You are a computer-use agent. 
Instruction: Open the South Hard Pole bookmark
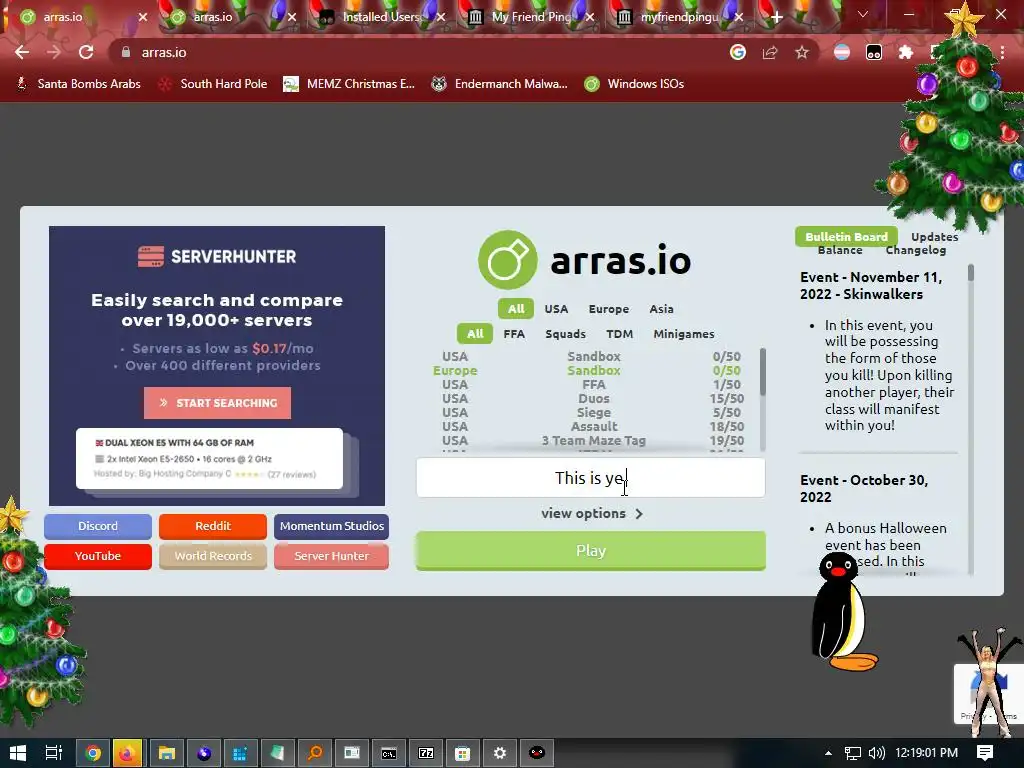214,84
